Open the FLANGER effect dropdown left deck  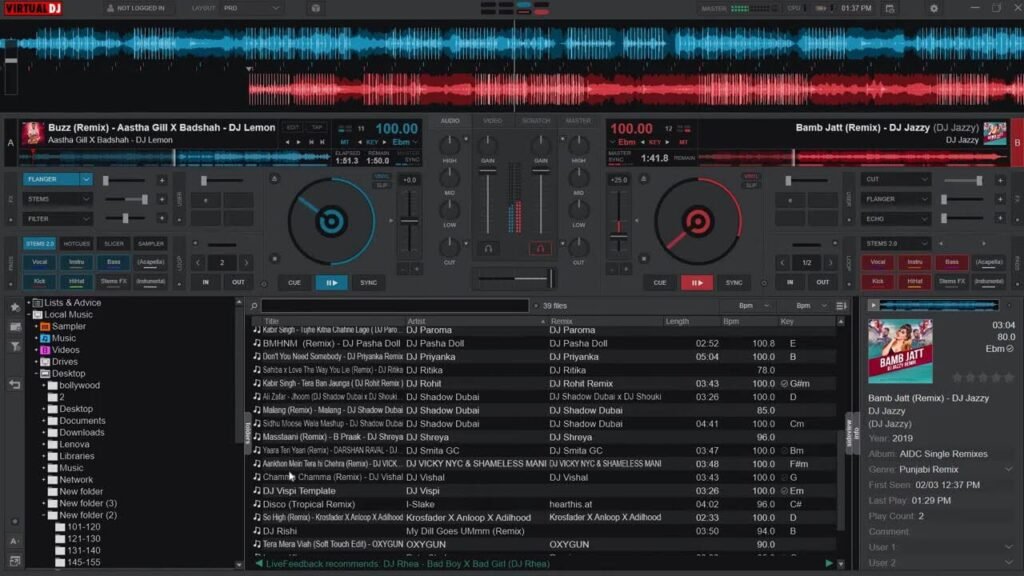tap(86, 179)
